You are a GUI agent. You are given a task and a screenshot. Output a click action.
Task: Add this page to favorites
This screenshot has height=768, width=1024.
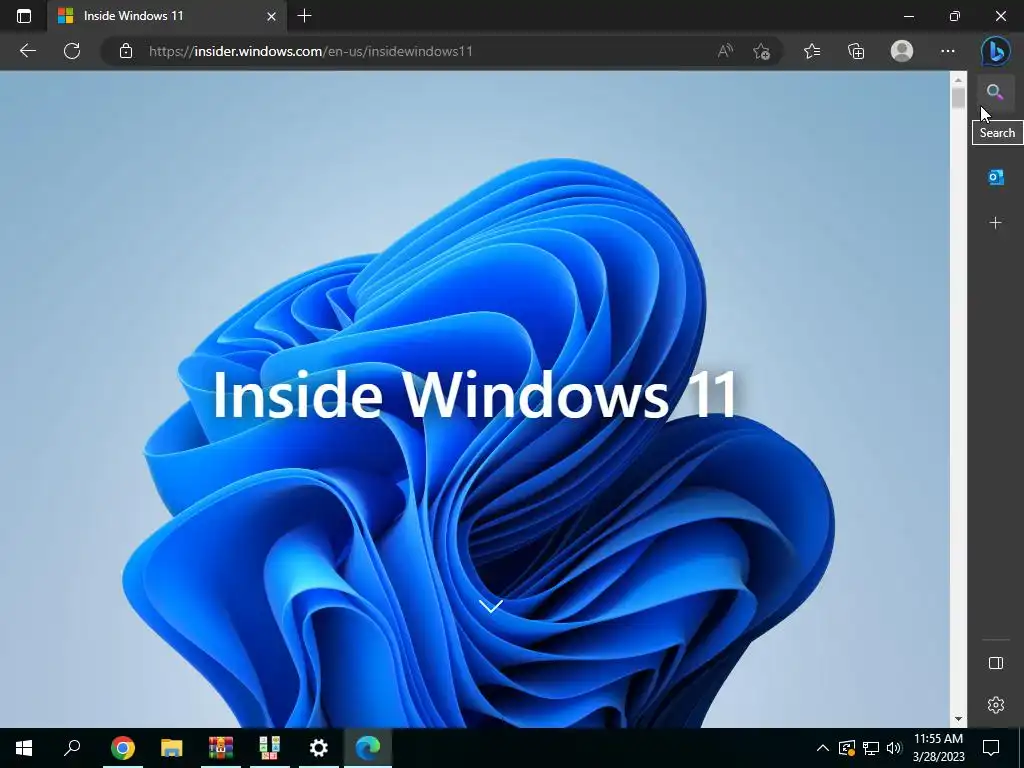point(761,51)
